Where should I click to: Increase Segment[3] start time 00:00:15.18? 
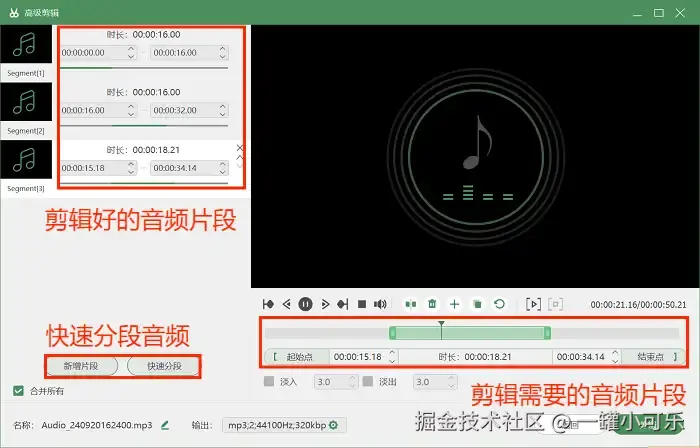click(131, 164)
